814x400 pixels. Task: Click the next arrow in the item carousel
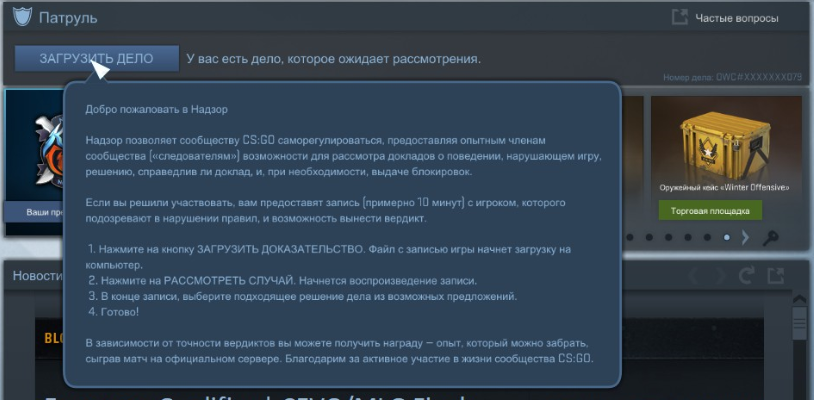[x=747, y=238]
